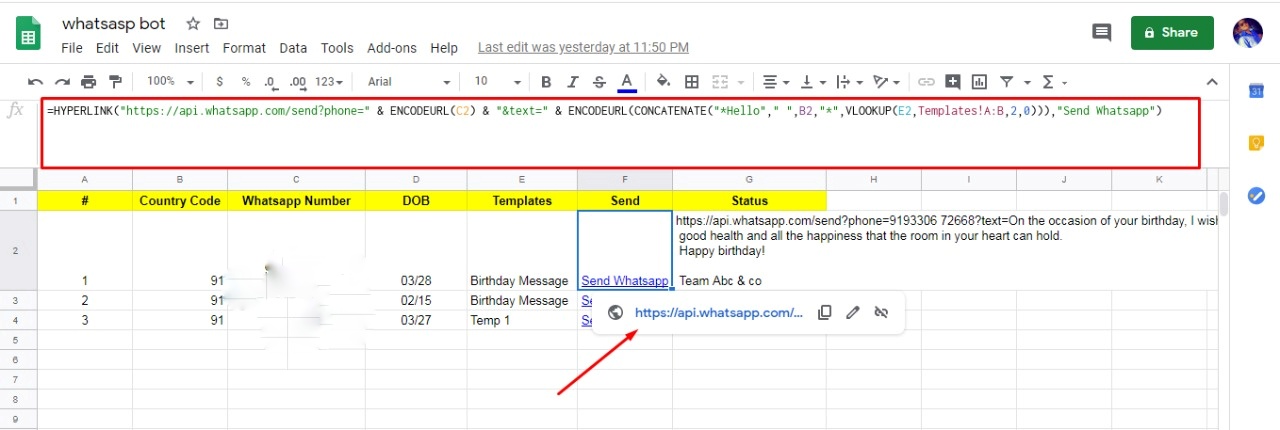Open the Format menu
The image size is (1280, 430).
pos(244,48)
